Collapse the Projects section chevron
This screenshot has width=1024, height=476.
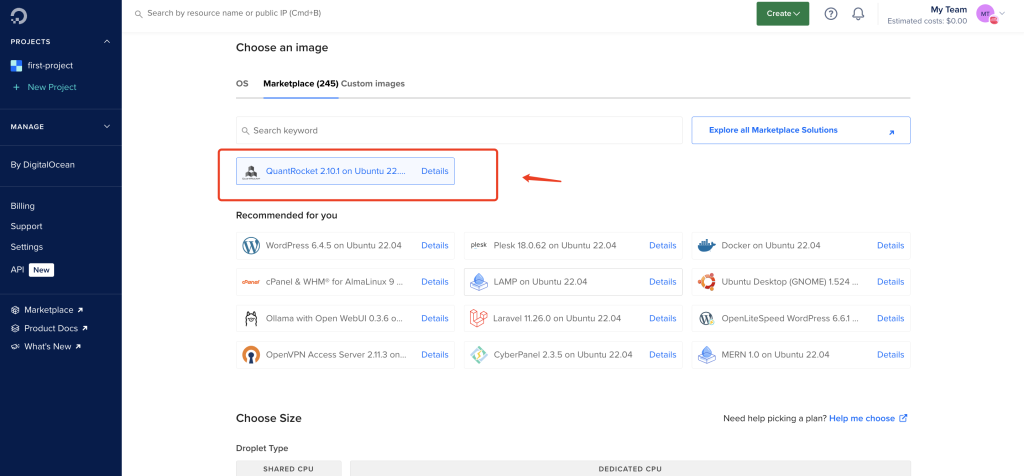point(107,42)
